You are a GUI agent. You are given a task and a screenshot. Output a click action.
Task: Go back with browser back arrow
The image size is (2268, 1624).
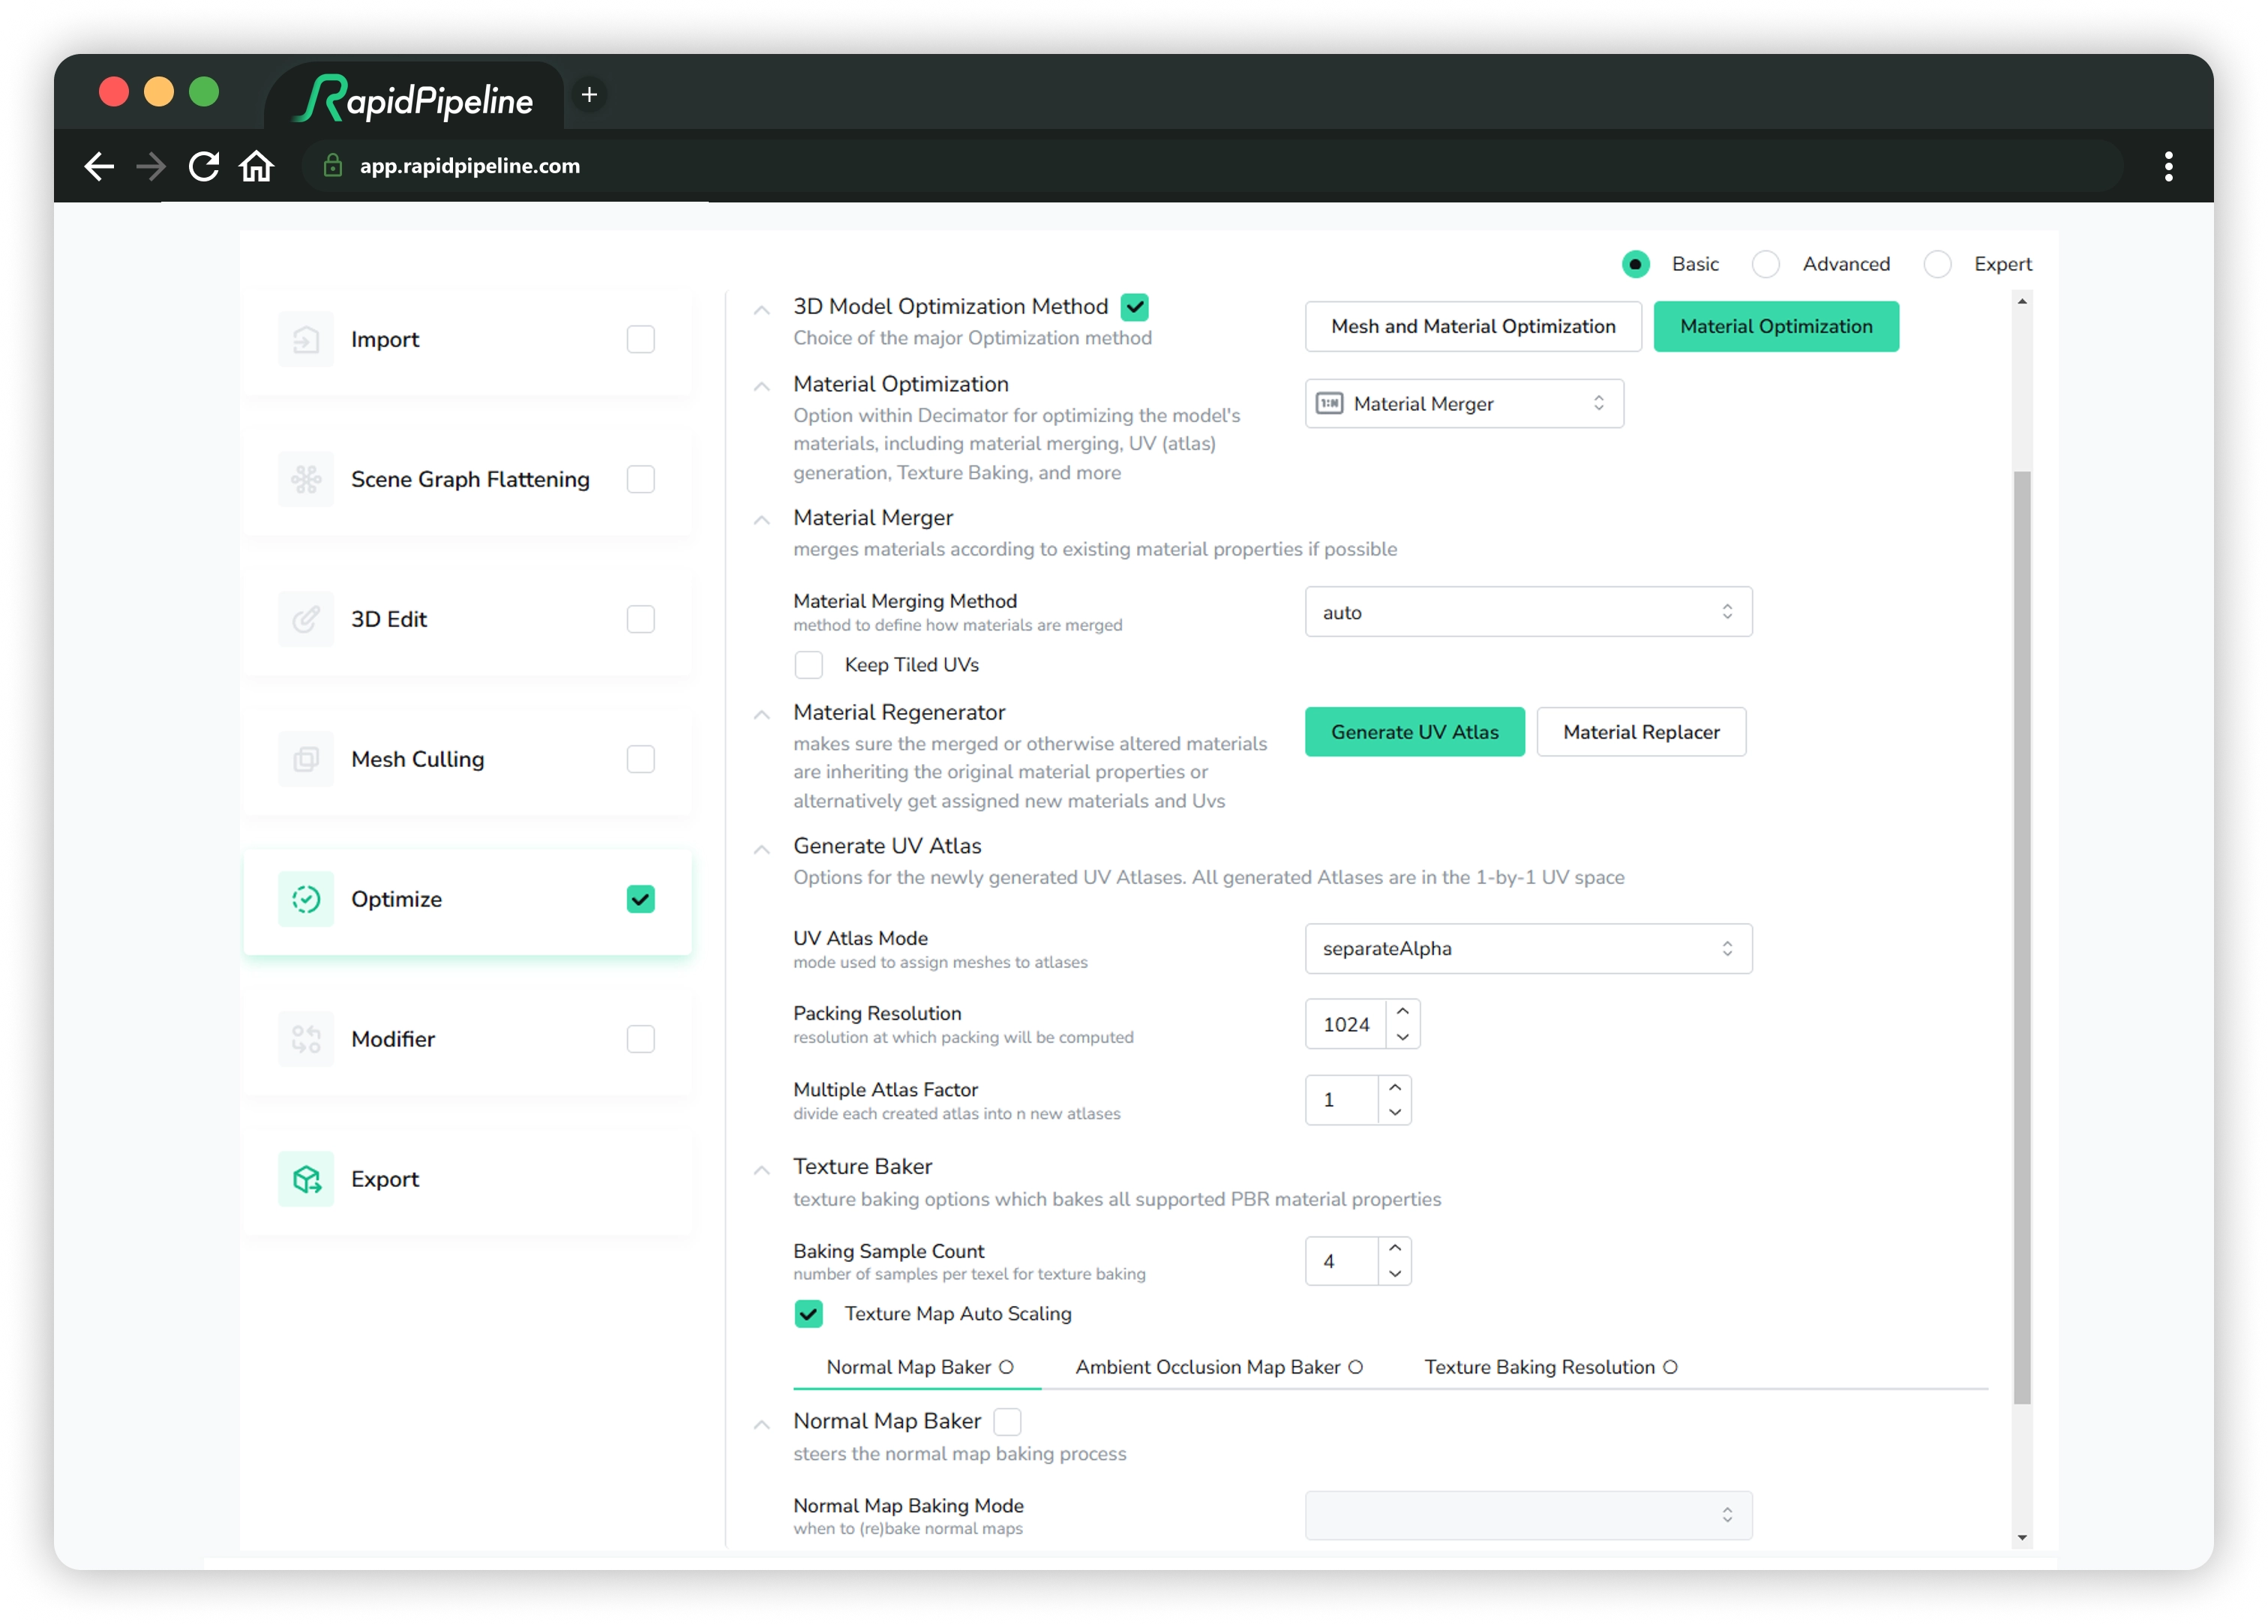(99, 166)
